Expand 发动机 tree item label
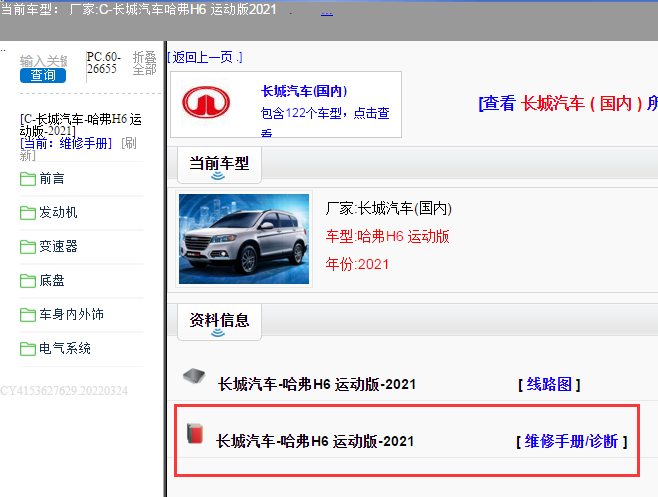 58,213
